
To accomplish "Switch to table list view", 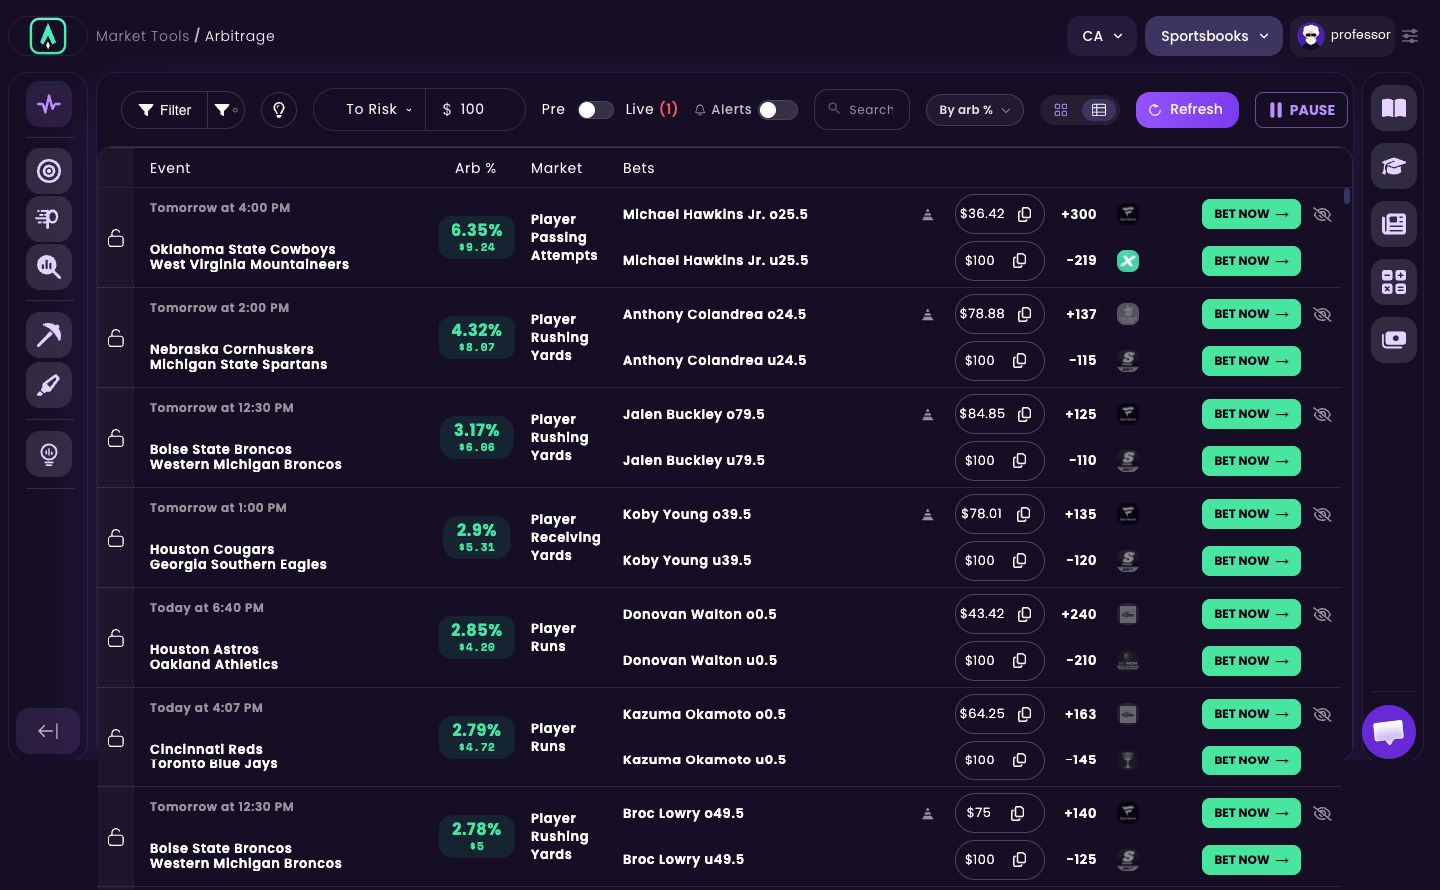I will click(x=1099, y=110).
